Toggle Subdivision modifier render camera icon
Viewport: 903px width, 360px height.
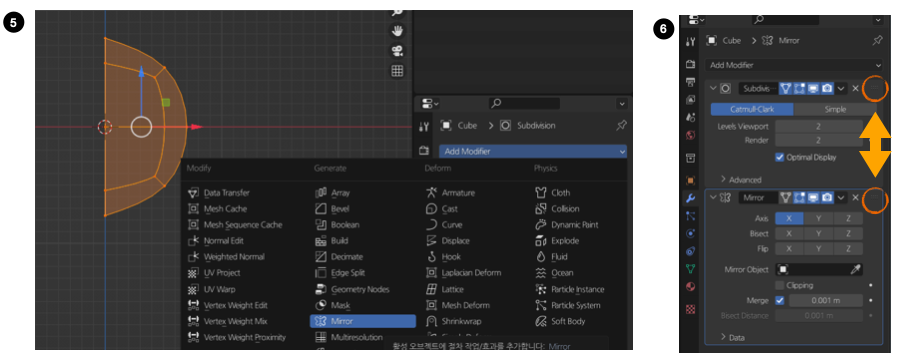point(827,89)
